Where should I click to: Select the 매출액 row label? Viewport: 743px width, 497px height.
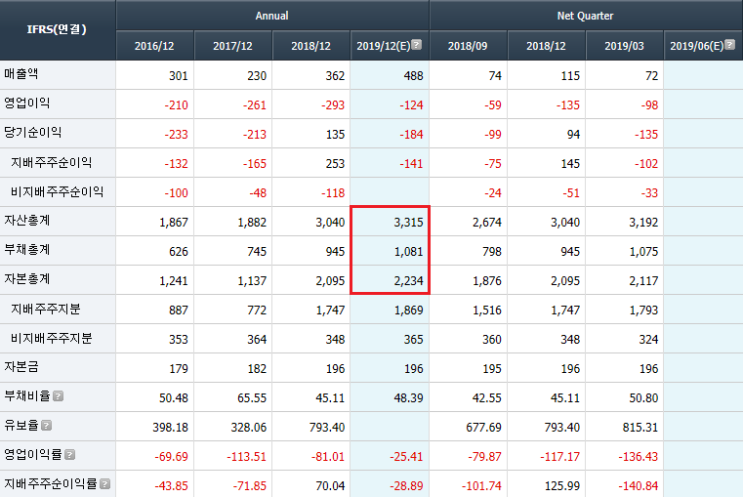point(21,74)
